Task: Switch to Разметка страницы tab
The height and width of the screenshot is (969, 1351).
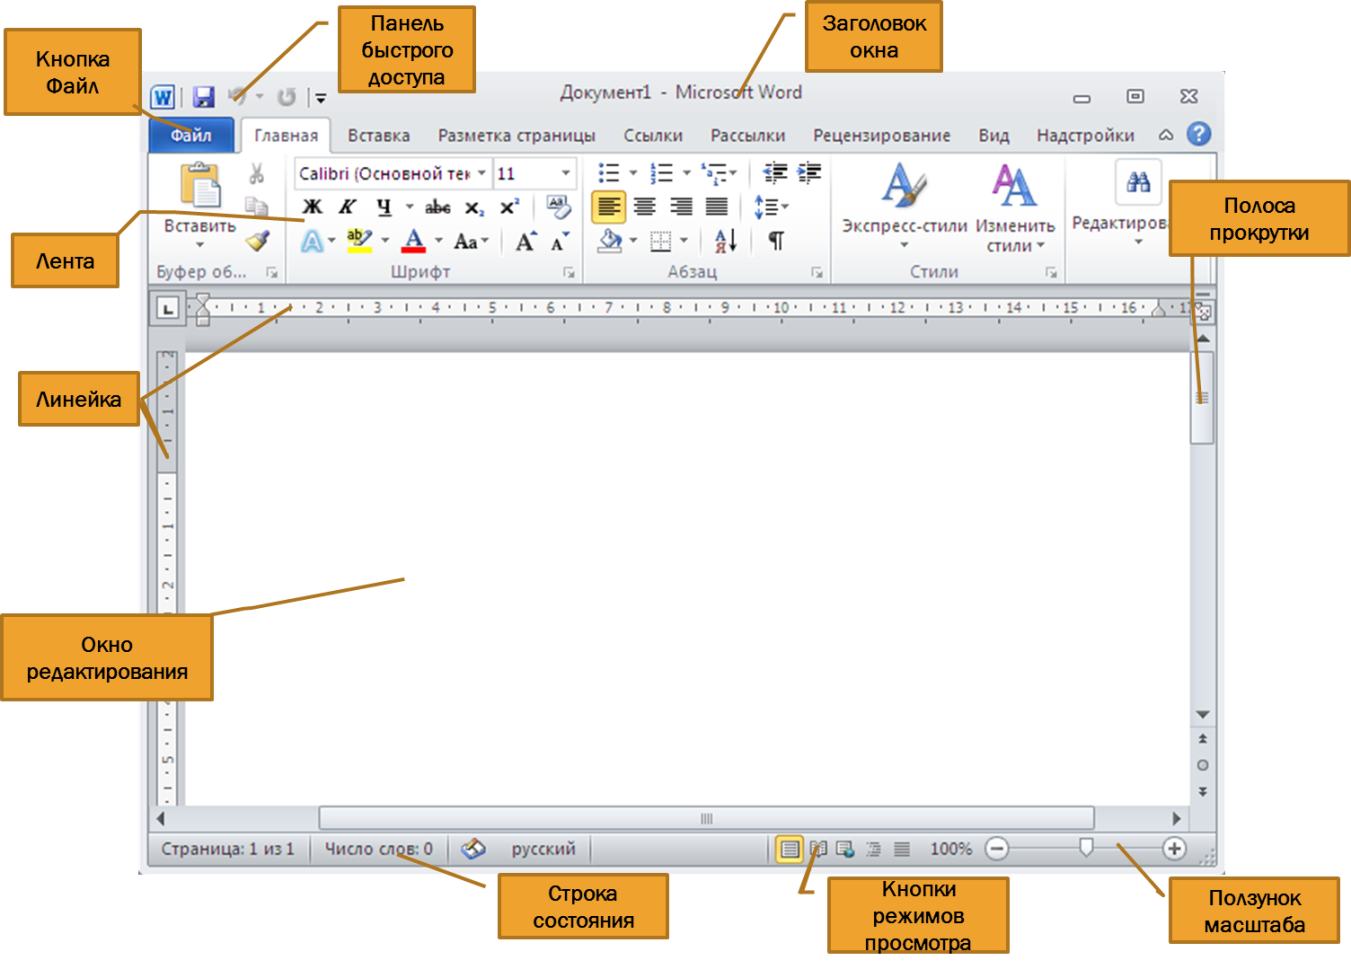Action: pyautogui.click(x=517, y=135)
